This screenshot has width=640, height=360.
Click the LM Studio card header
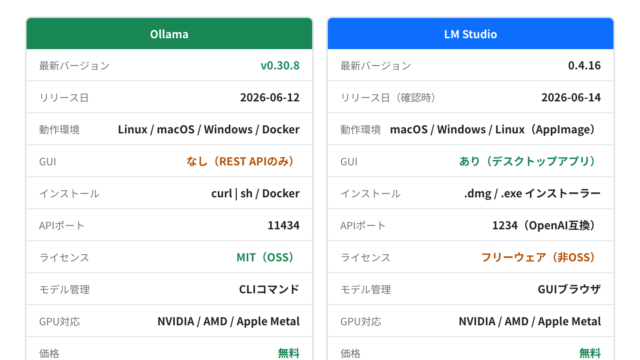click(x=471, y=33)
